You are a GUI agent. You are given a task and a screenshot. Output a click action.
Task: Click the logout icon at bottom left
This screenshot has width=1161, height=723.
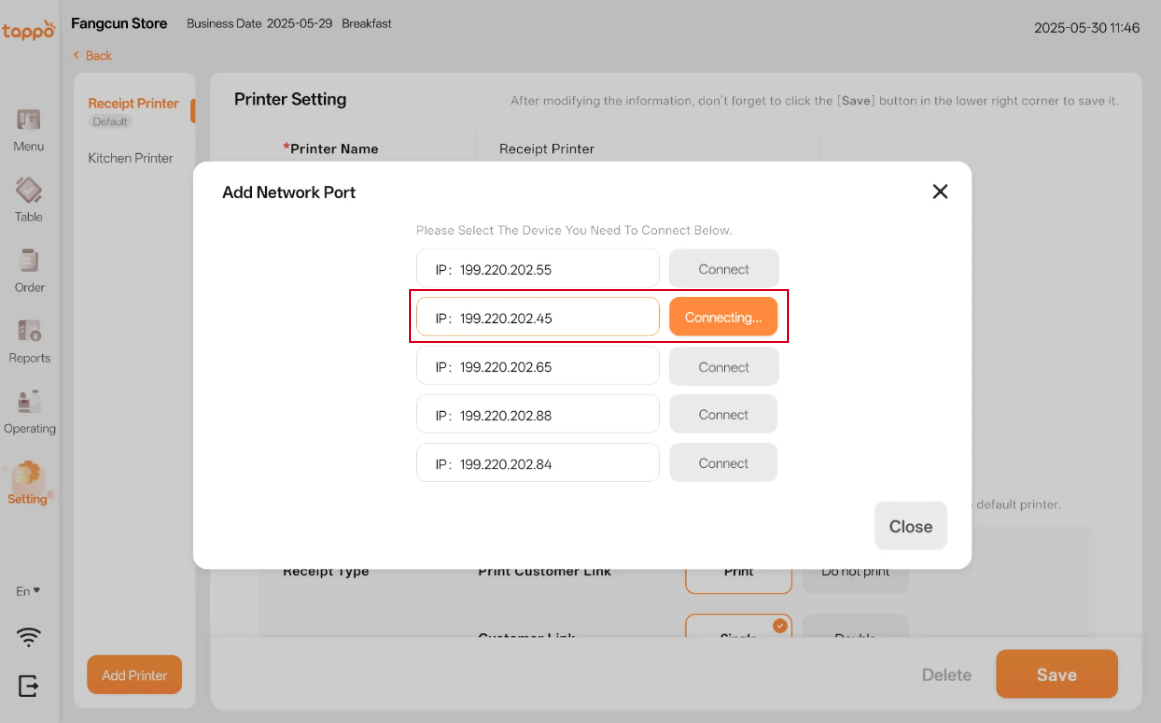coord(29,685)
